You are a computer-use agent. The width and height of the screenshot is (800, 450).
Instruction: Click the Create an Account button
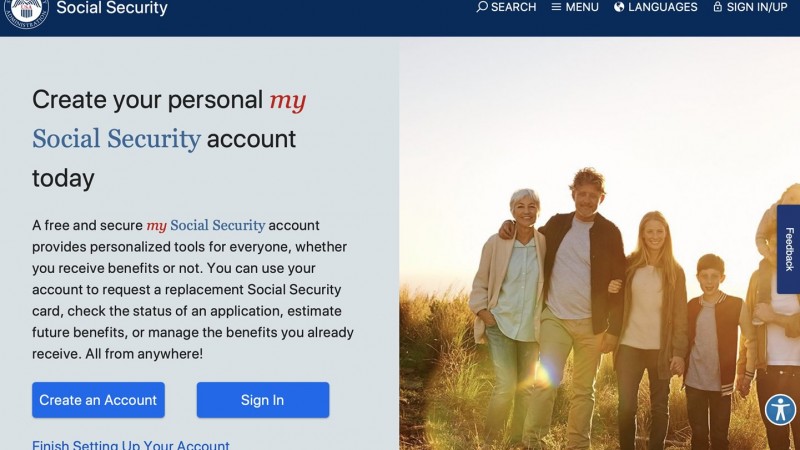98,400
